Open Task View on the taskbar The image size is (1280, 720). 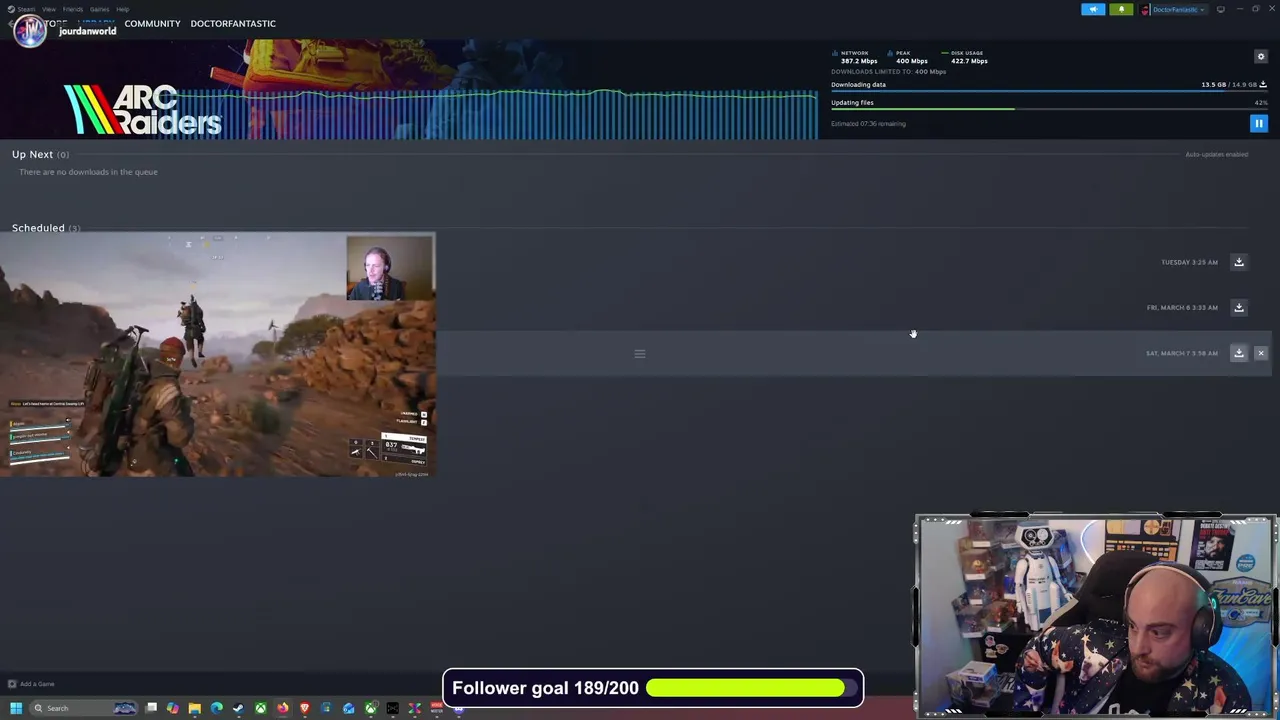point(151,708)
